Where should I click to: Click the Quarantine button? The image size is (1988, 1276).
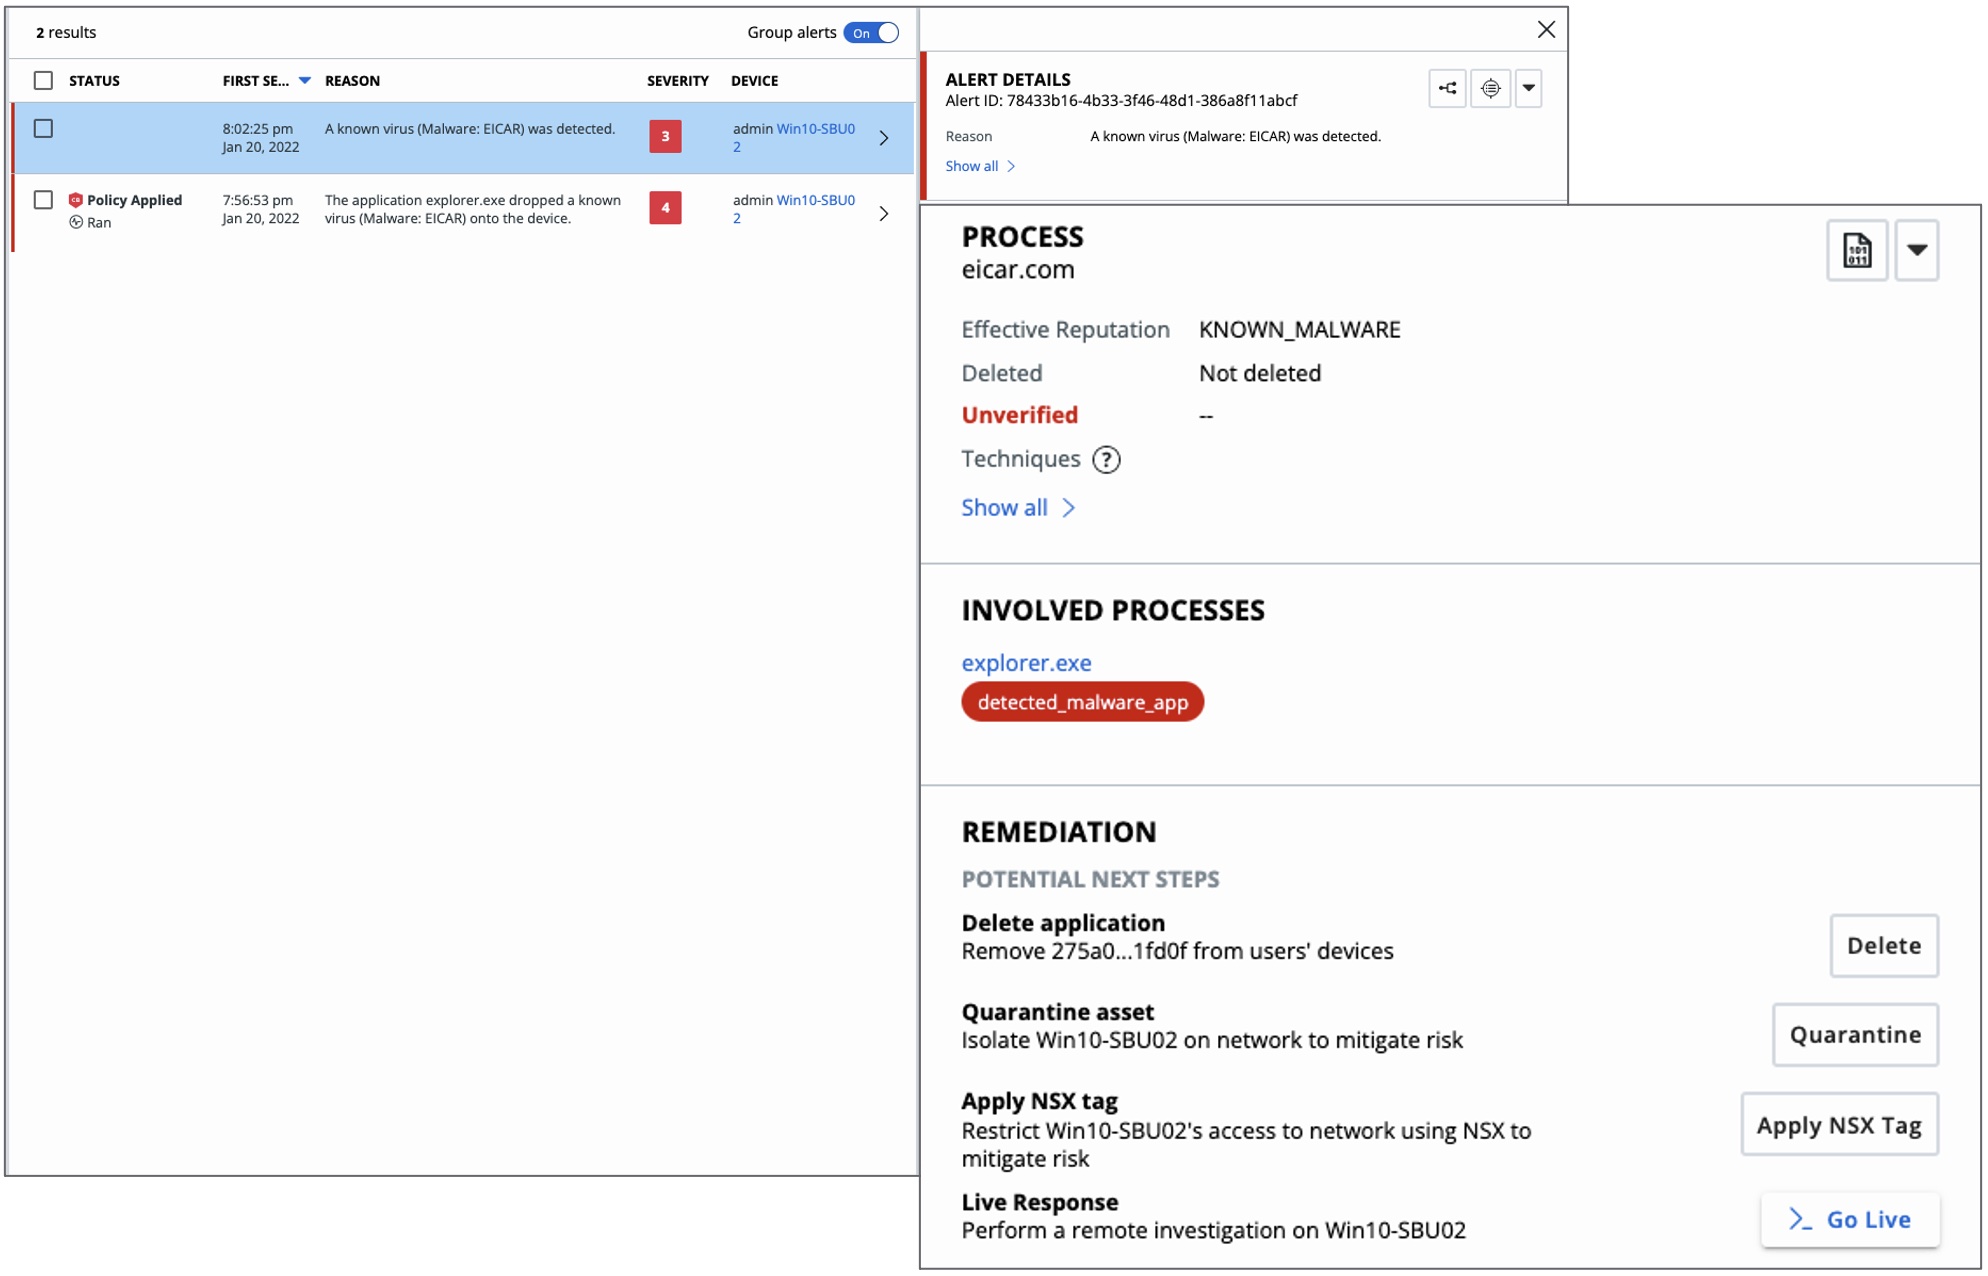[1855, 1034]
